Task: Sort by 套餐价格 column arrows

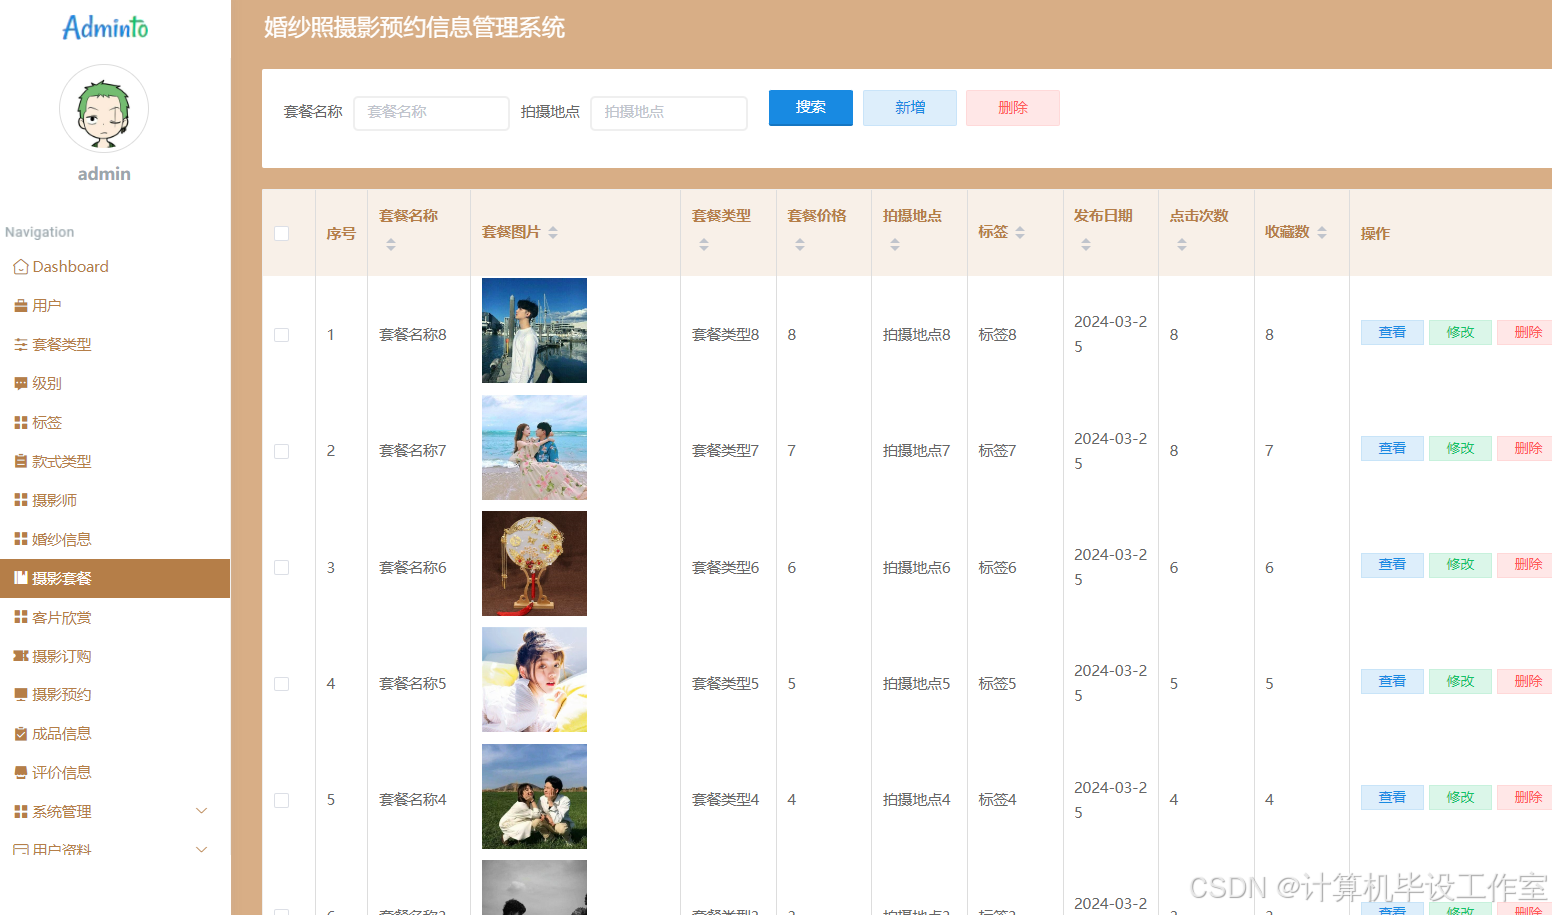Action: click(800, 244)
